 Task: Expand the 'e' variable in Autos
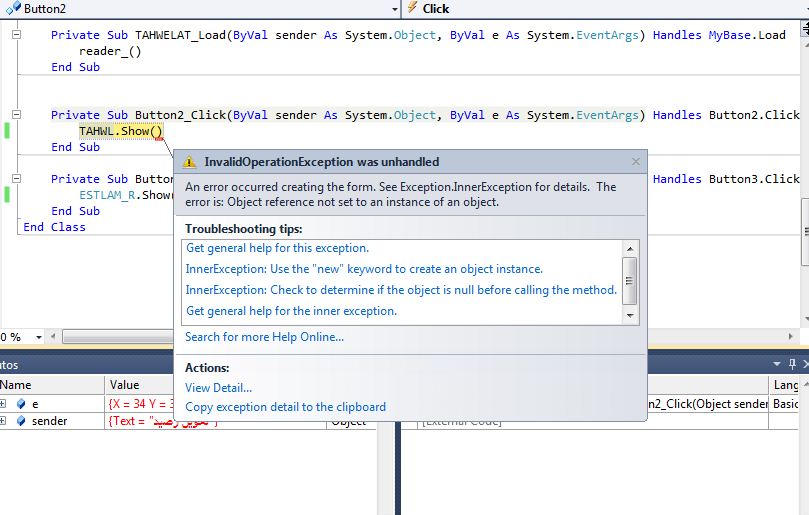point(4,404)
